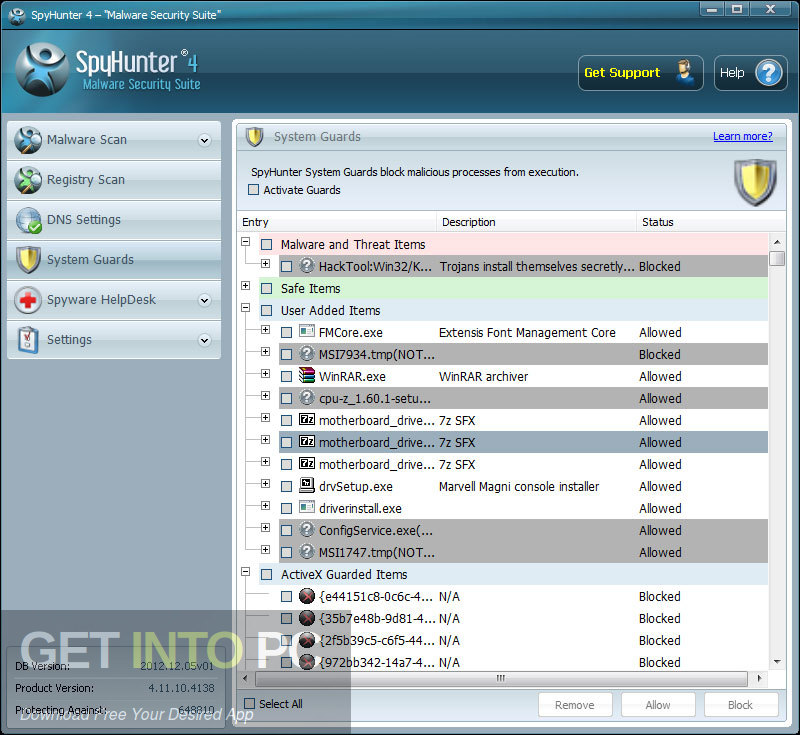Click the Entry column header

tap(337, 222)
